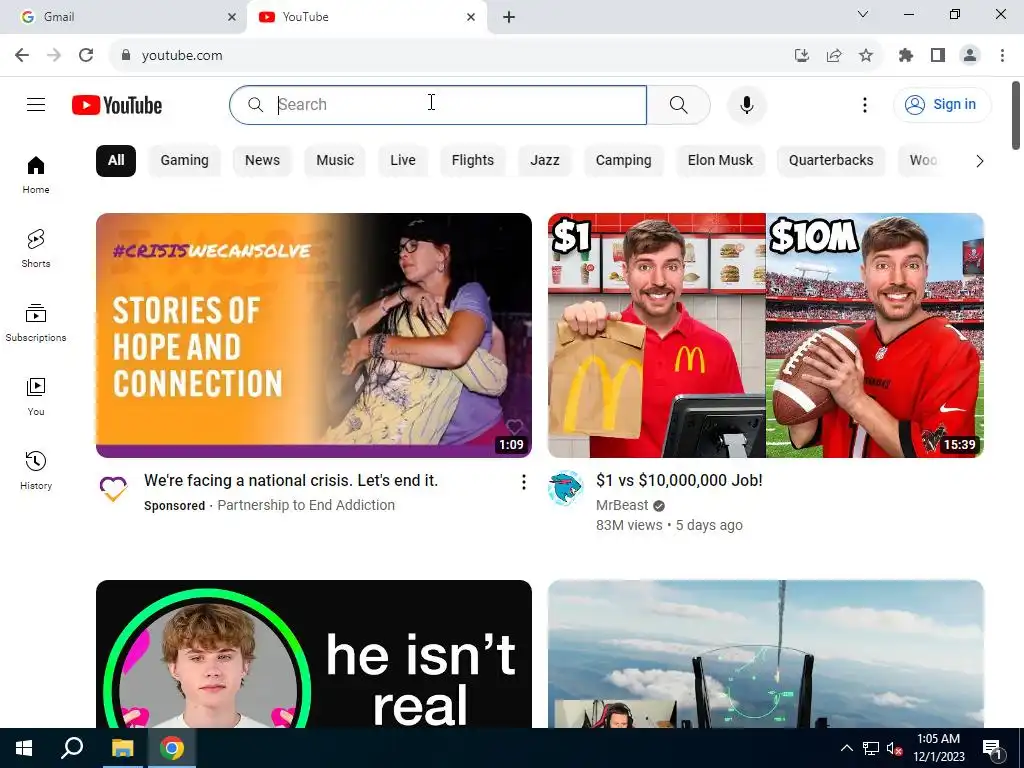Select the Jazz chip
This screenshot has width=1024, height=768.
tap(545, 161)
